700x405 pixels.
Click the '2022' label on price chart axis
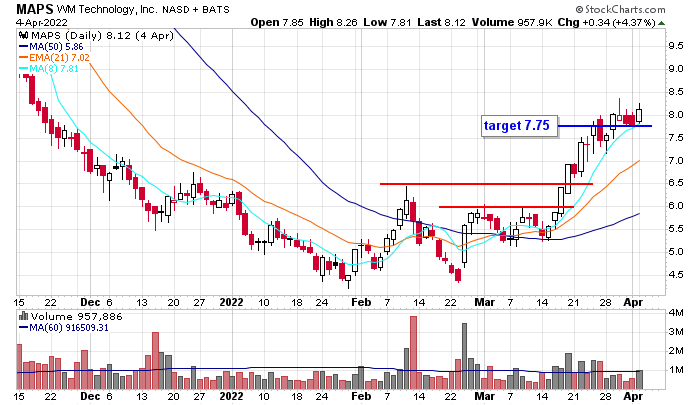coord(231,303)
